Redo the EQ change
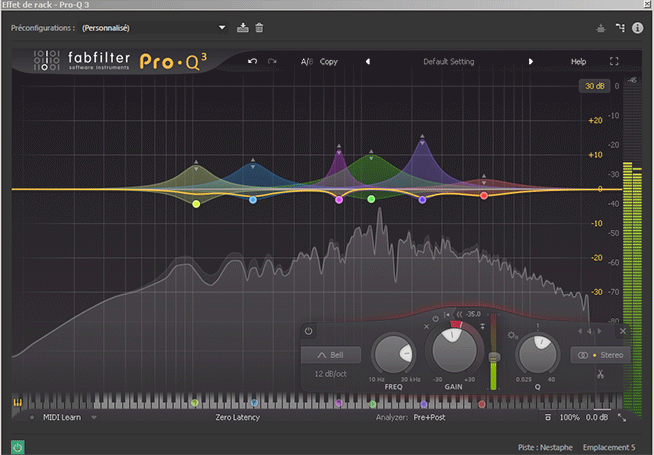The width and height of the screenshot is (654, 455). pyautogui.click(x=272, y=61)
